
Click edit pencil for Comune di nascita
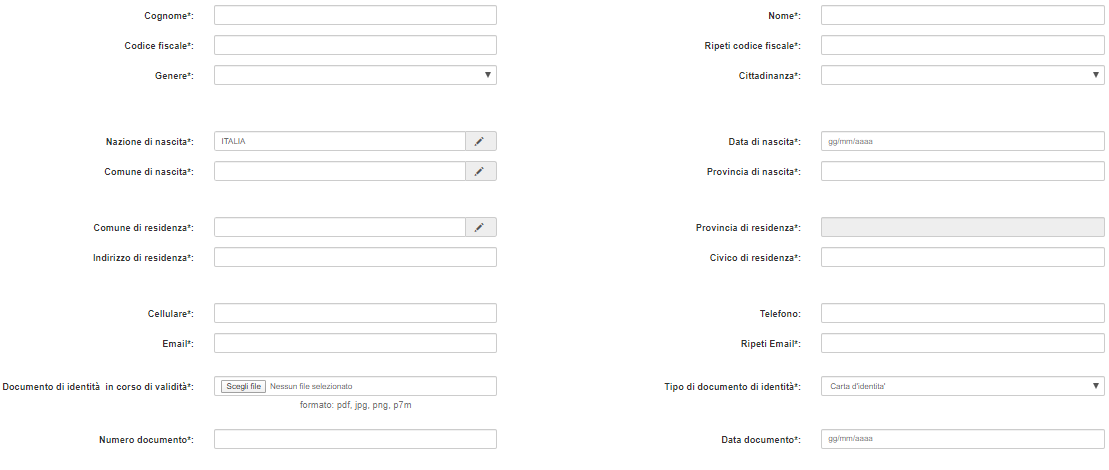pos(480,172)
